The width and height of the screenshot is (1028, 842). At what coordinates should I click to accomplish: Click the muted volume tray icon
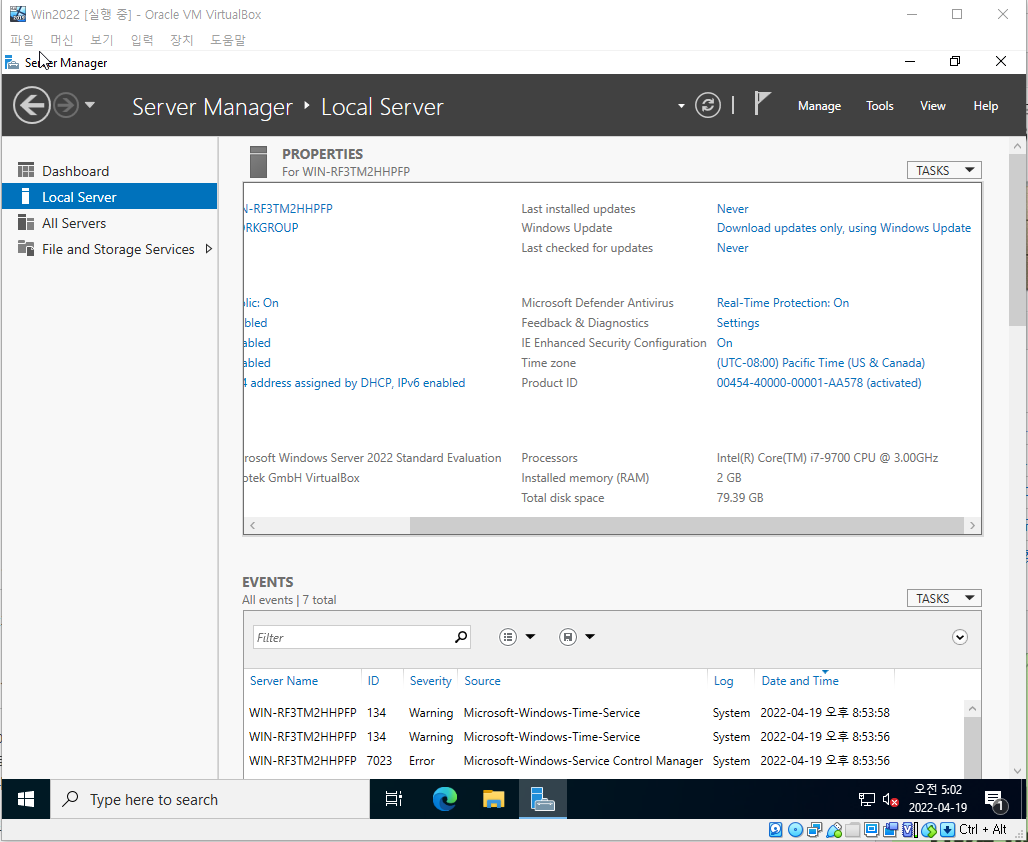coord(890,799)
